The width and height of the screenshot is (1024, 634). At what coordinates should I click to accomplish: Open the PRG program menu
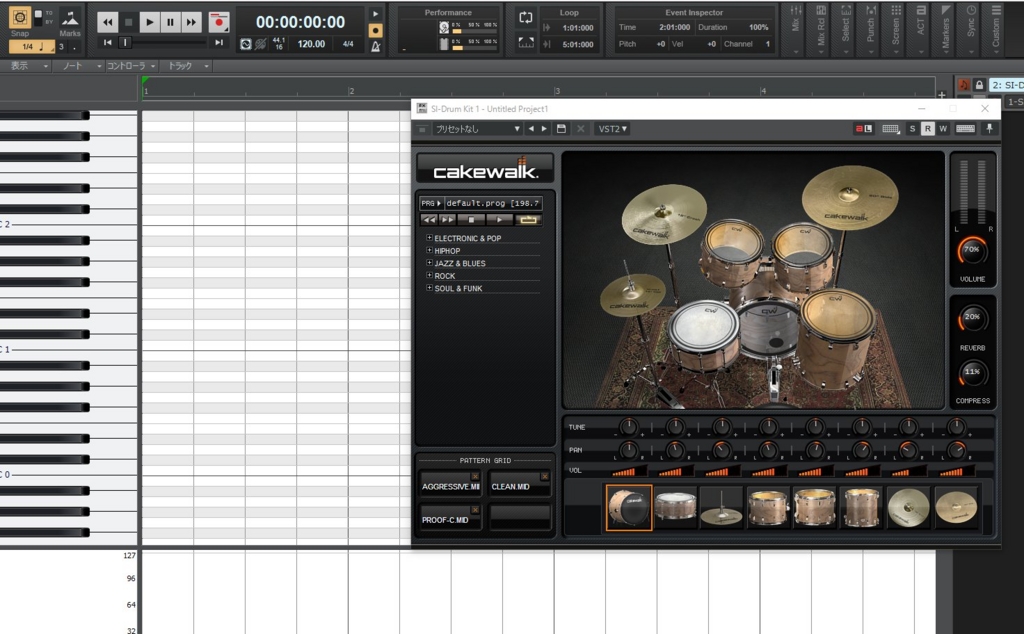tap(431, 203)
